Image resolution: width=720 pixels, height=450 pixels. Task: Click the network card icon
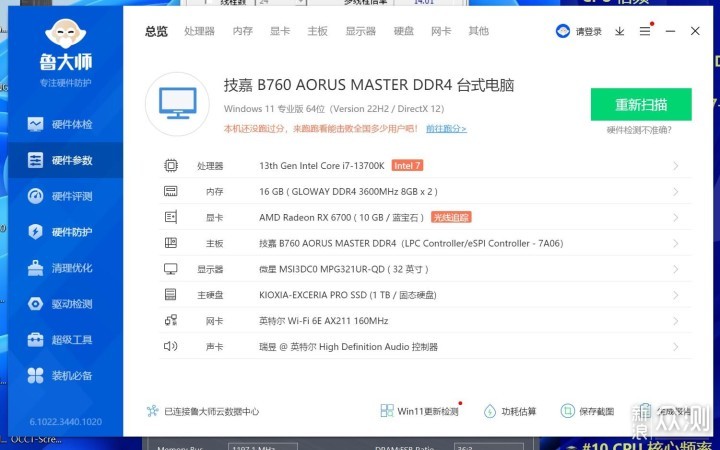pos(171,320)
